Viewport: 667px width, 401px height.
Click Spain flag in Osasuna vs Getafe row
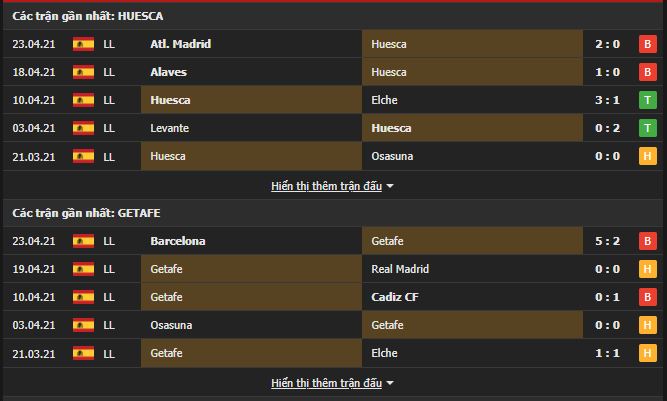(83, 325)
